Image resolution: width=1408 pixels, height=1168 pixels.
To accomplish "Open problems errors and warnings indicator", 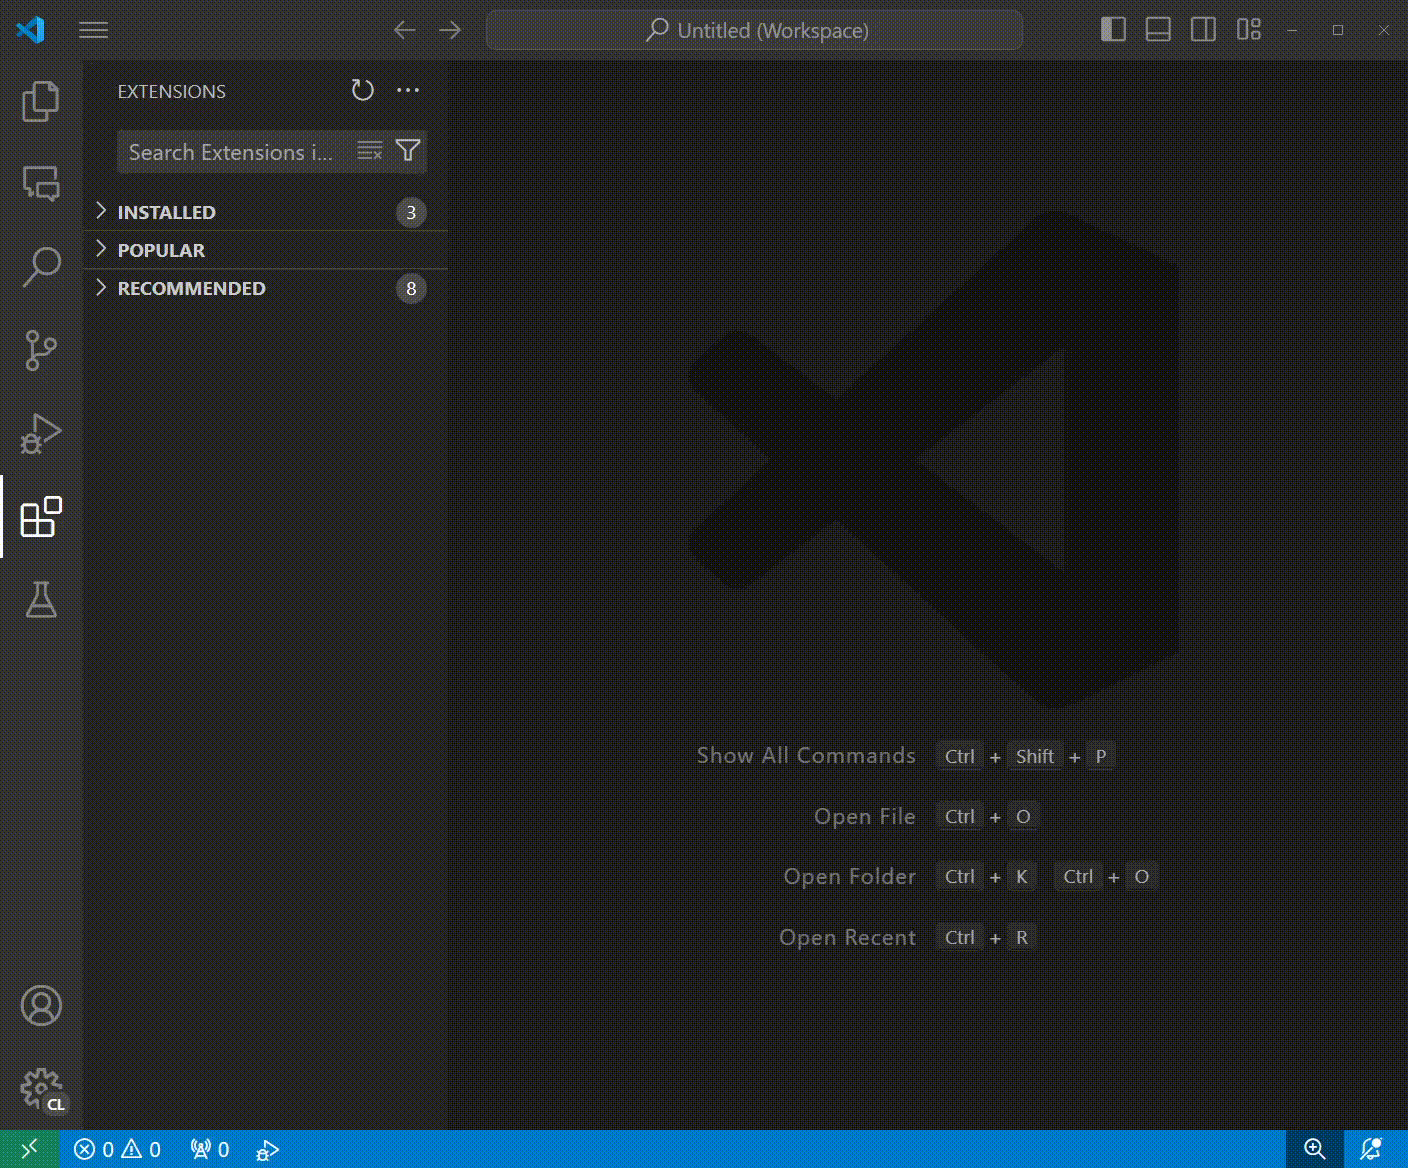I will [117, 1149].
